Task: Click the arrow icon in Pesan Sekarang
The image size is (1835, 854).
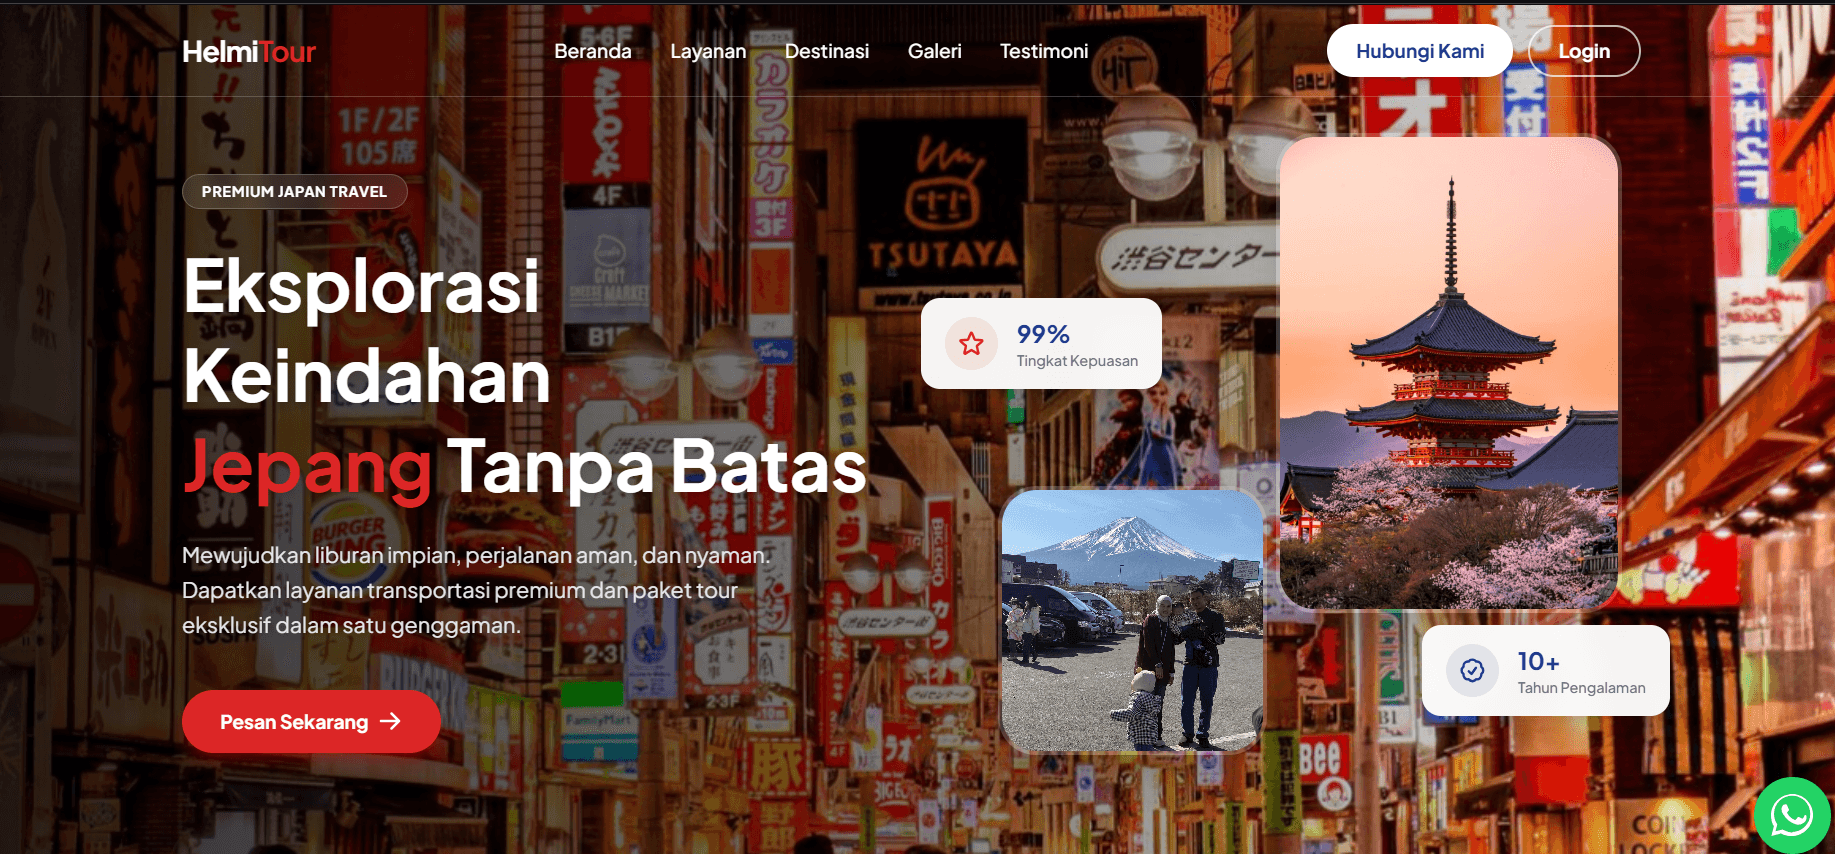Action: [391, 721]
